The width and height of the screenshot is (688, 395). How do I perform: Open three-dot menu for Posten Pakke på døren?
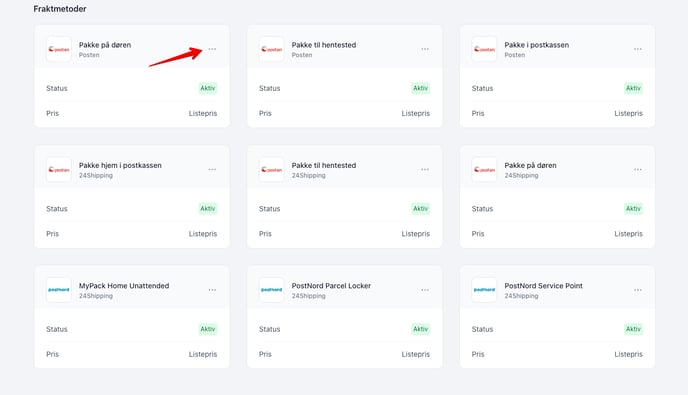(x=212, y=49)
